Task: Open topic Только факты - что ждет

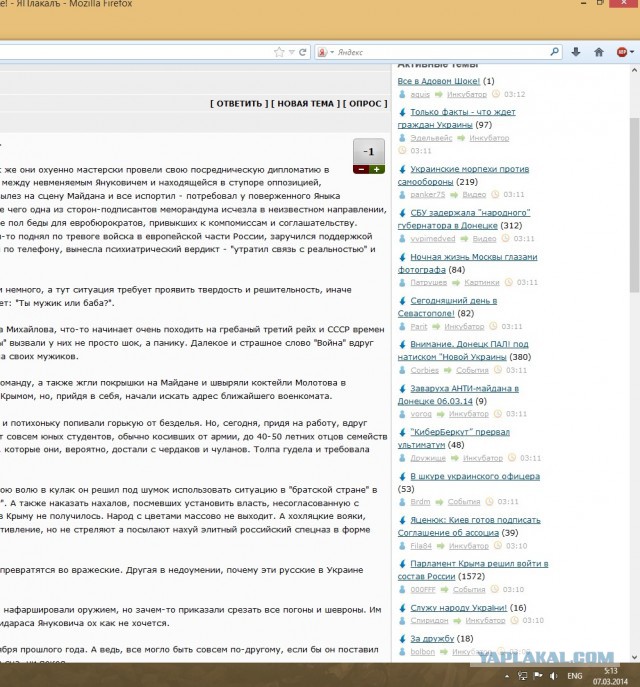Action: [x=463, y=112]
